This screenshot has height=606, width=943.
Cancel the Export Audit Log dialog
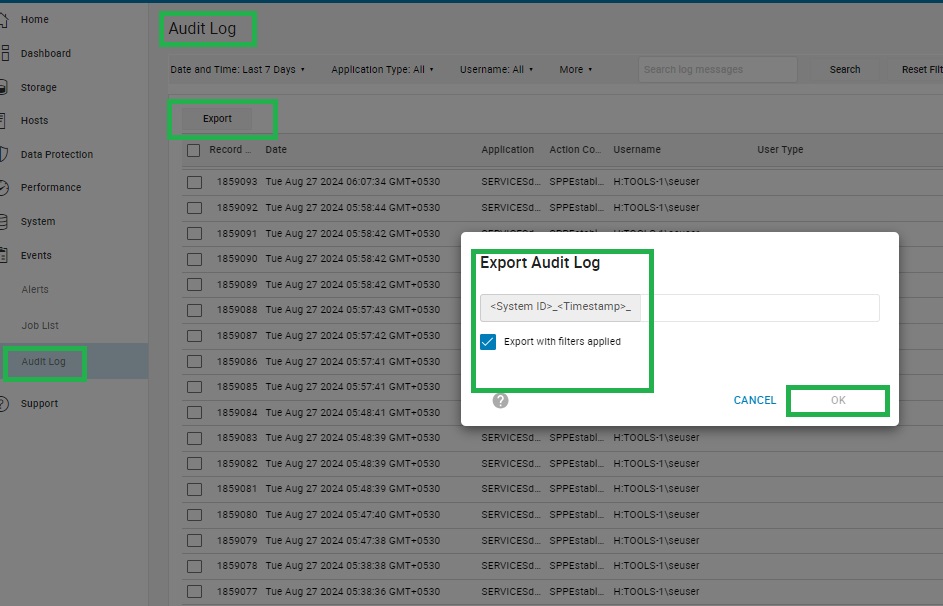[x=754, y=400]
